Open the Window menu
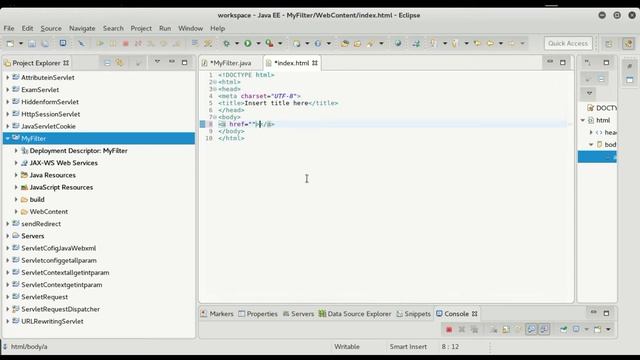Image resolution: width=640 pixels, height=360 pixels. (190, 28)
